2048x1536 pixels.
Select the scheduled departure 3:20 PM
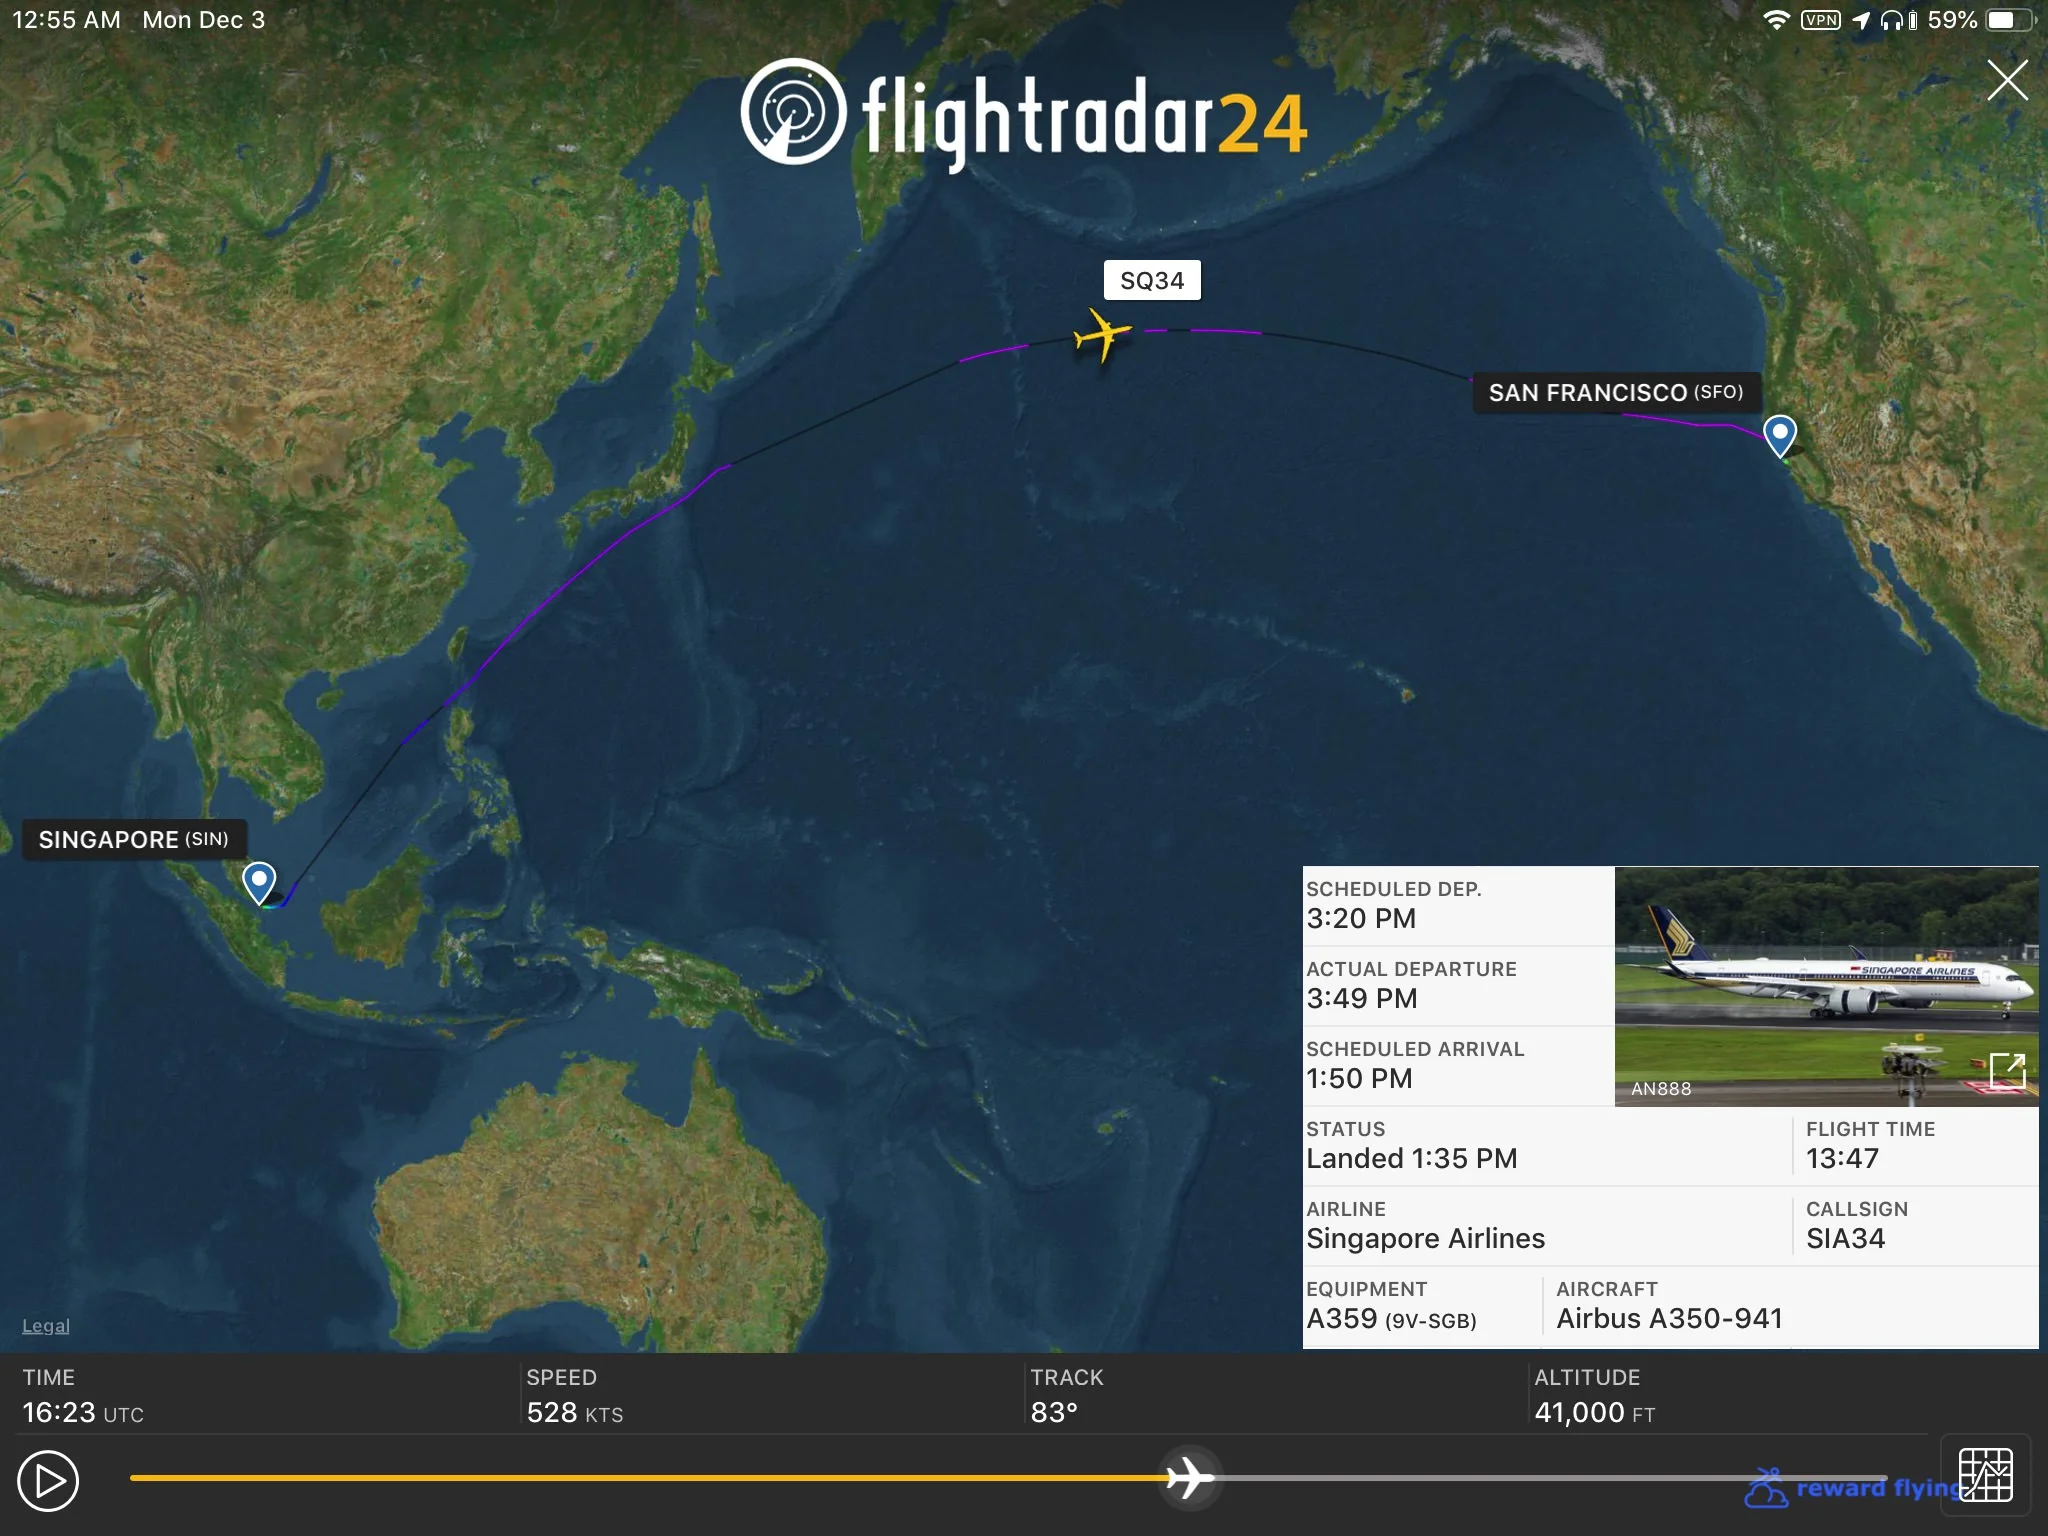(x=1361, y=918)
